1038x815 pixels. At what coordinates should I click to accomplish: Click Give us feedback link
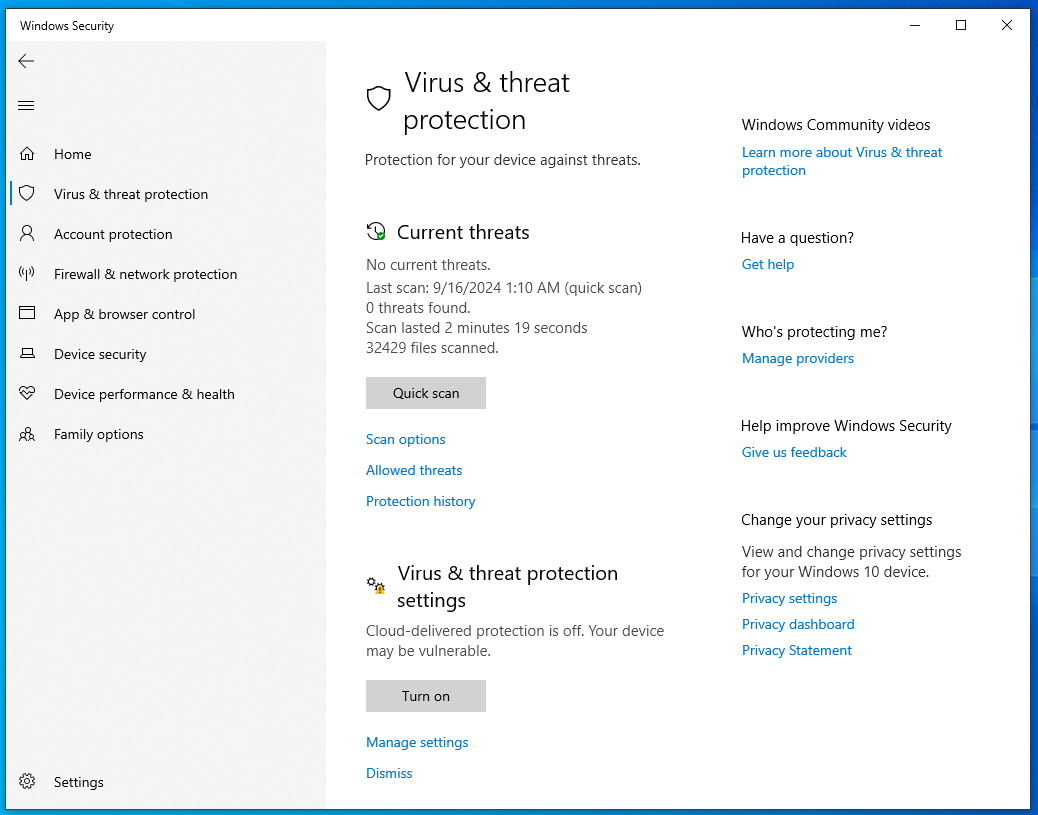(x=794, y=452)
